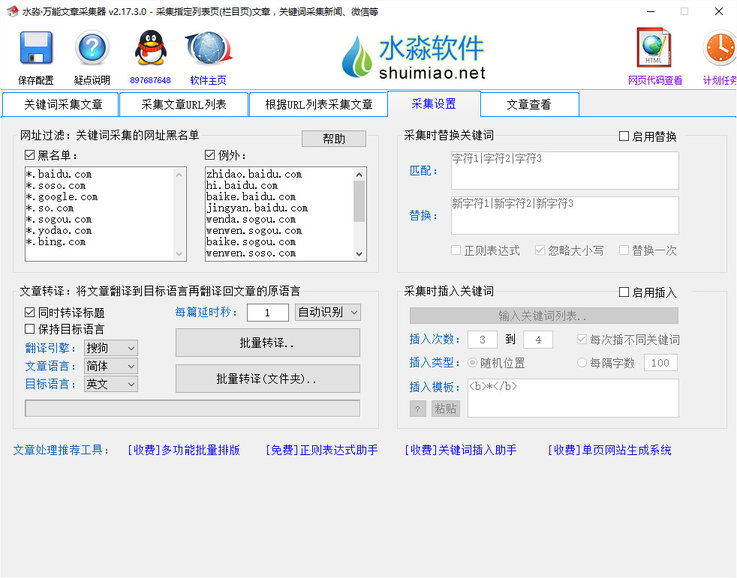Click the small question mark template button
This screenshot has width=737, height=578.
point(417,408)
